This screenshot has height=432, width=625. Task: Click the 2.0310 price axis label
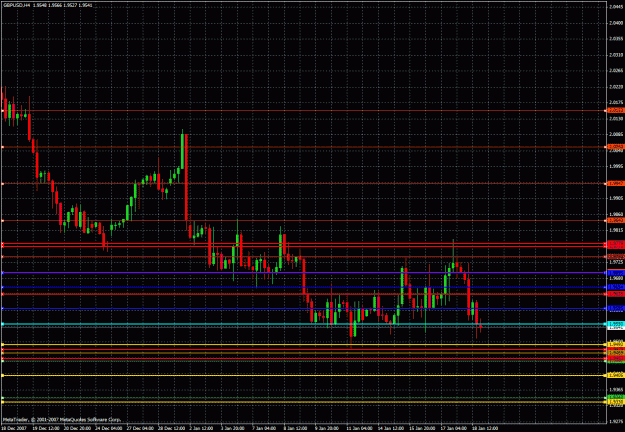coord(616,55)
